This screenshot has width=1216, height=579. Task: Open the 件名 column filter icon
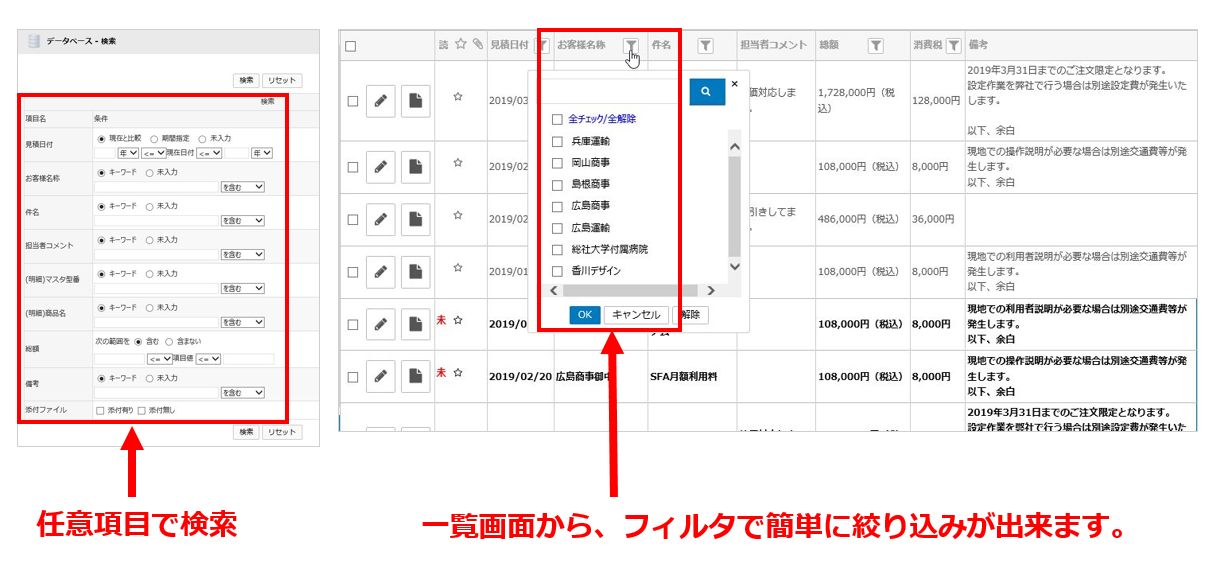[x=705, y=45]
